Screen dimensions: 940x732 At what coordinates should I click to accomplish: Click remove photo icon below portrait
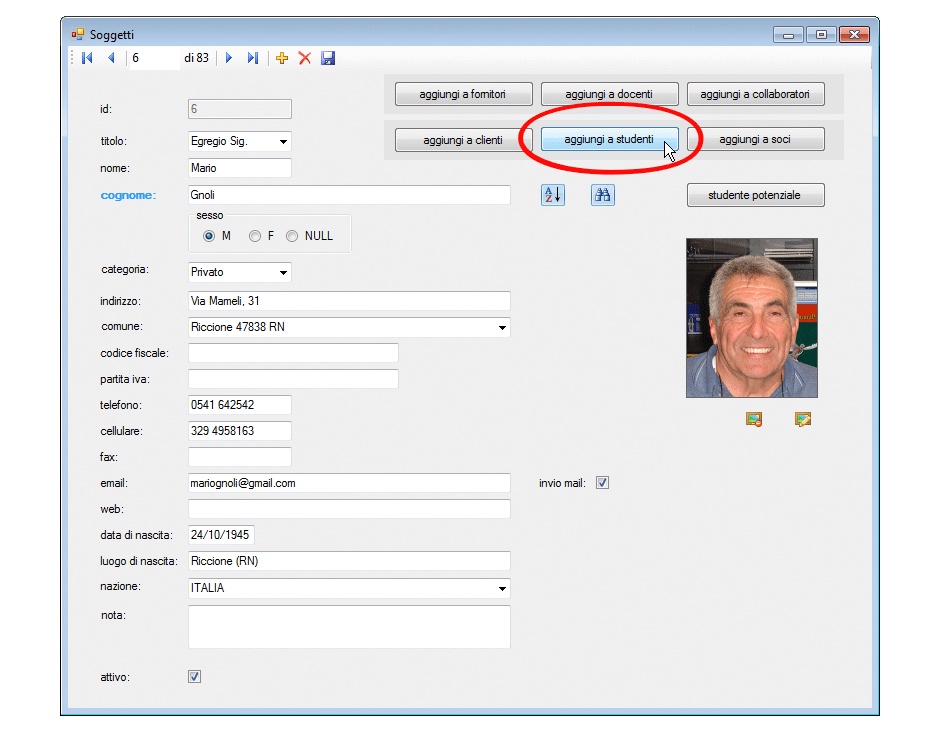754,419
